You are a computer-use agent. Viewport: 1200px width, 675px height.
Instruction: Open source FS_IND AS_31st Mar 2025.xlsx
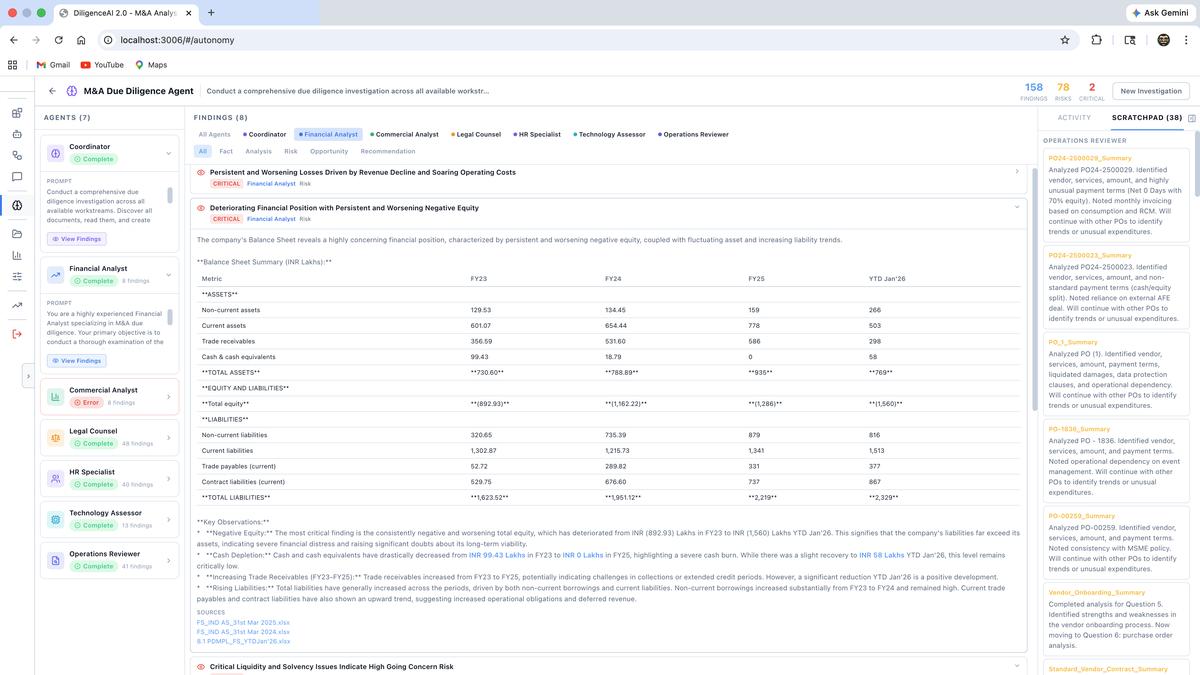coord(243,622)
